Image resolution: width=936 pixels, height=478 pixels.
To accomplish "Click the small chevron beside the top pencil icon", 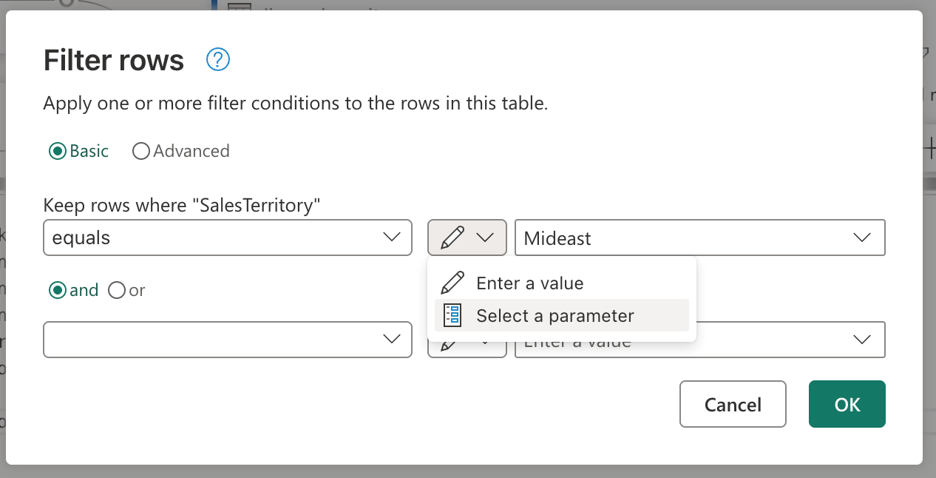I will [485, 238].
